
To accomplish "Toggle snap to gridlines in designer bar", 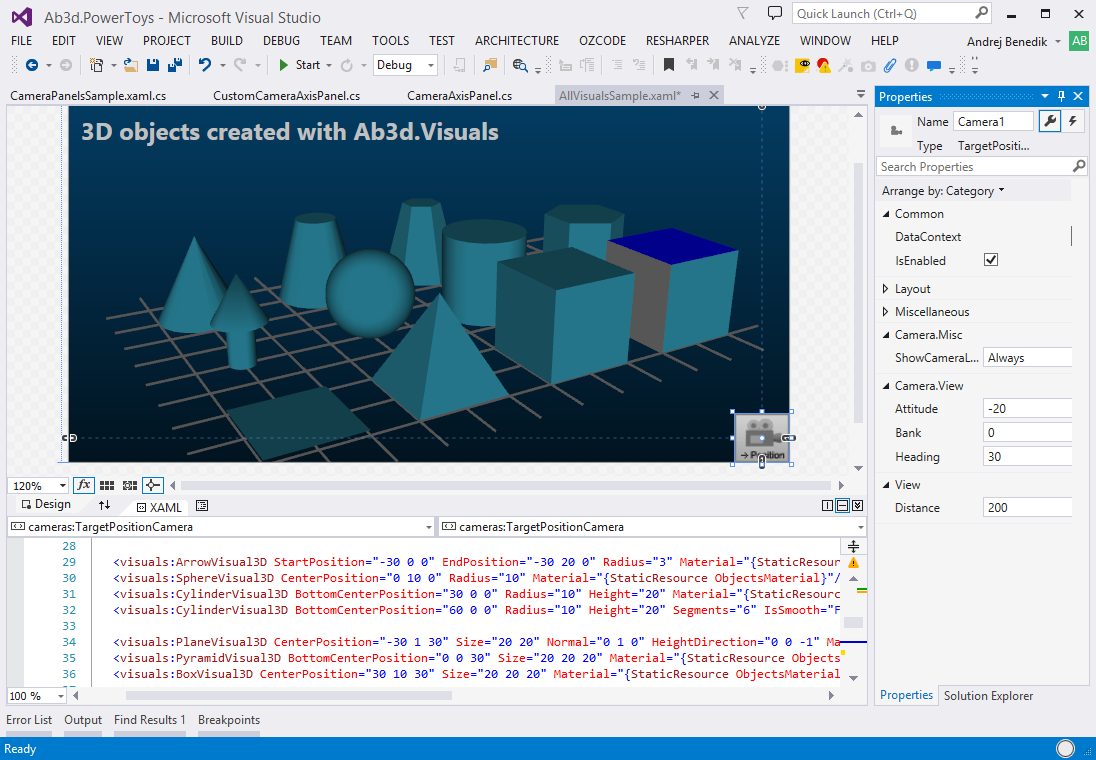I will tap(130, 485).
